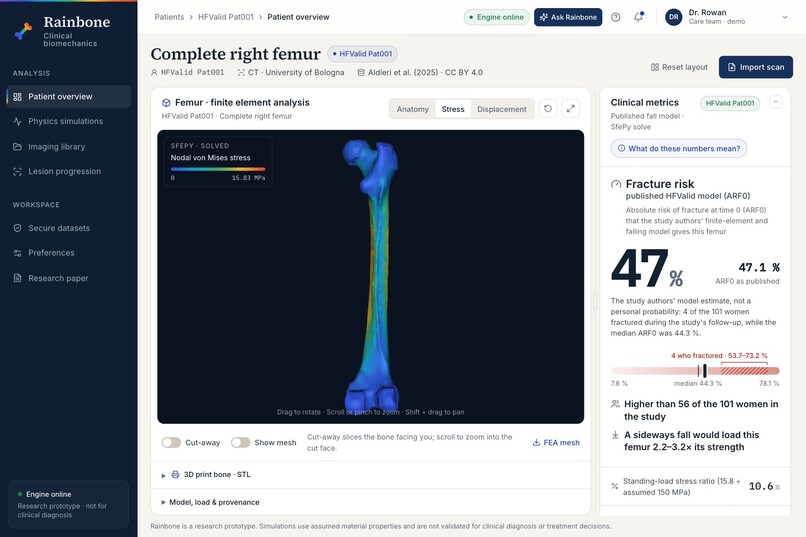This screenshot has width=806, height=537.
Task: Click the '15.83 MPa' legend maximum
Action: click(x=248, y=178)
